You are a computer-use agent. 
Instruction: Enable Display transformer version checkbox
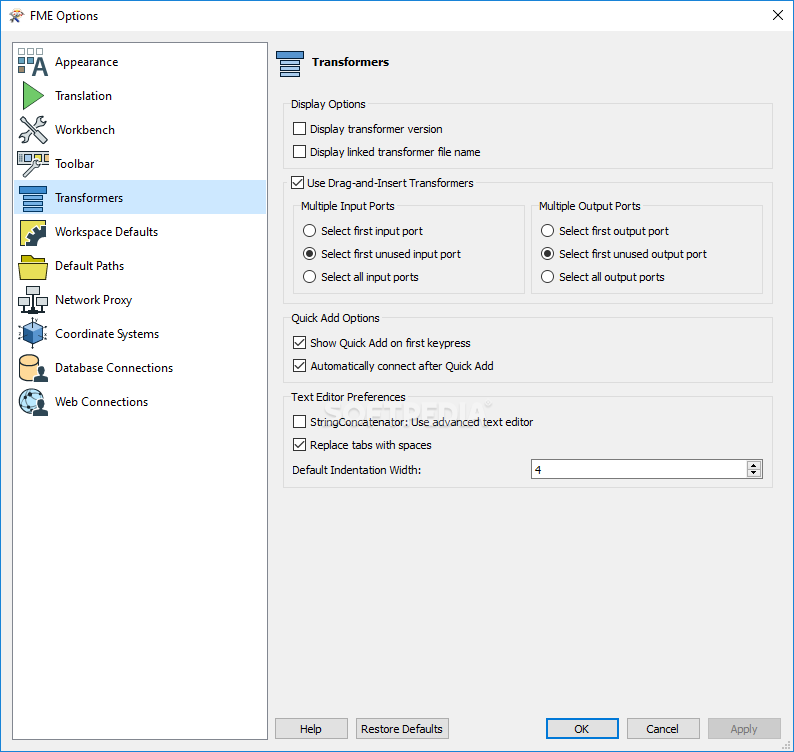(299, 129)
